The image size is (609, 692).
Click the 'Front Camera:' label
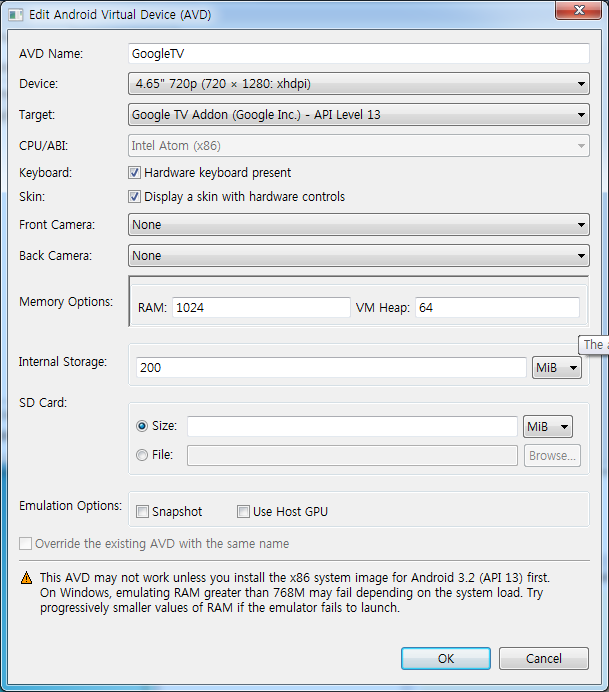pyautogui.click(x=56, y=225)
